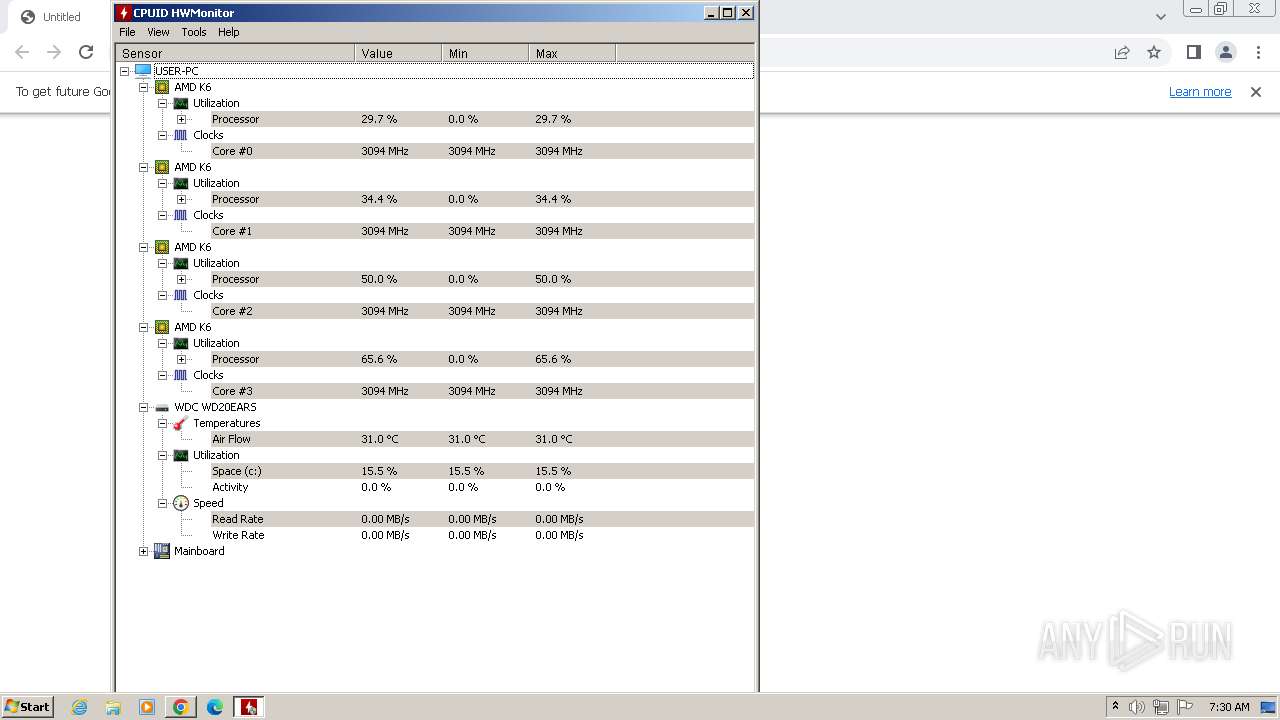This screenshot has height=720, width=1280.
Task: Open the Tools menu in HWMonitor
Action: 194,32
